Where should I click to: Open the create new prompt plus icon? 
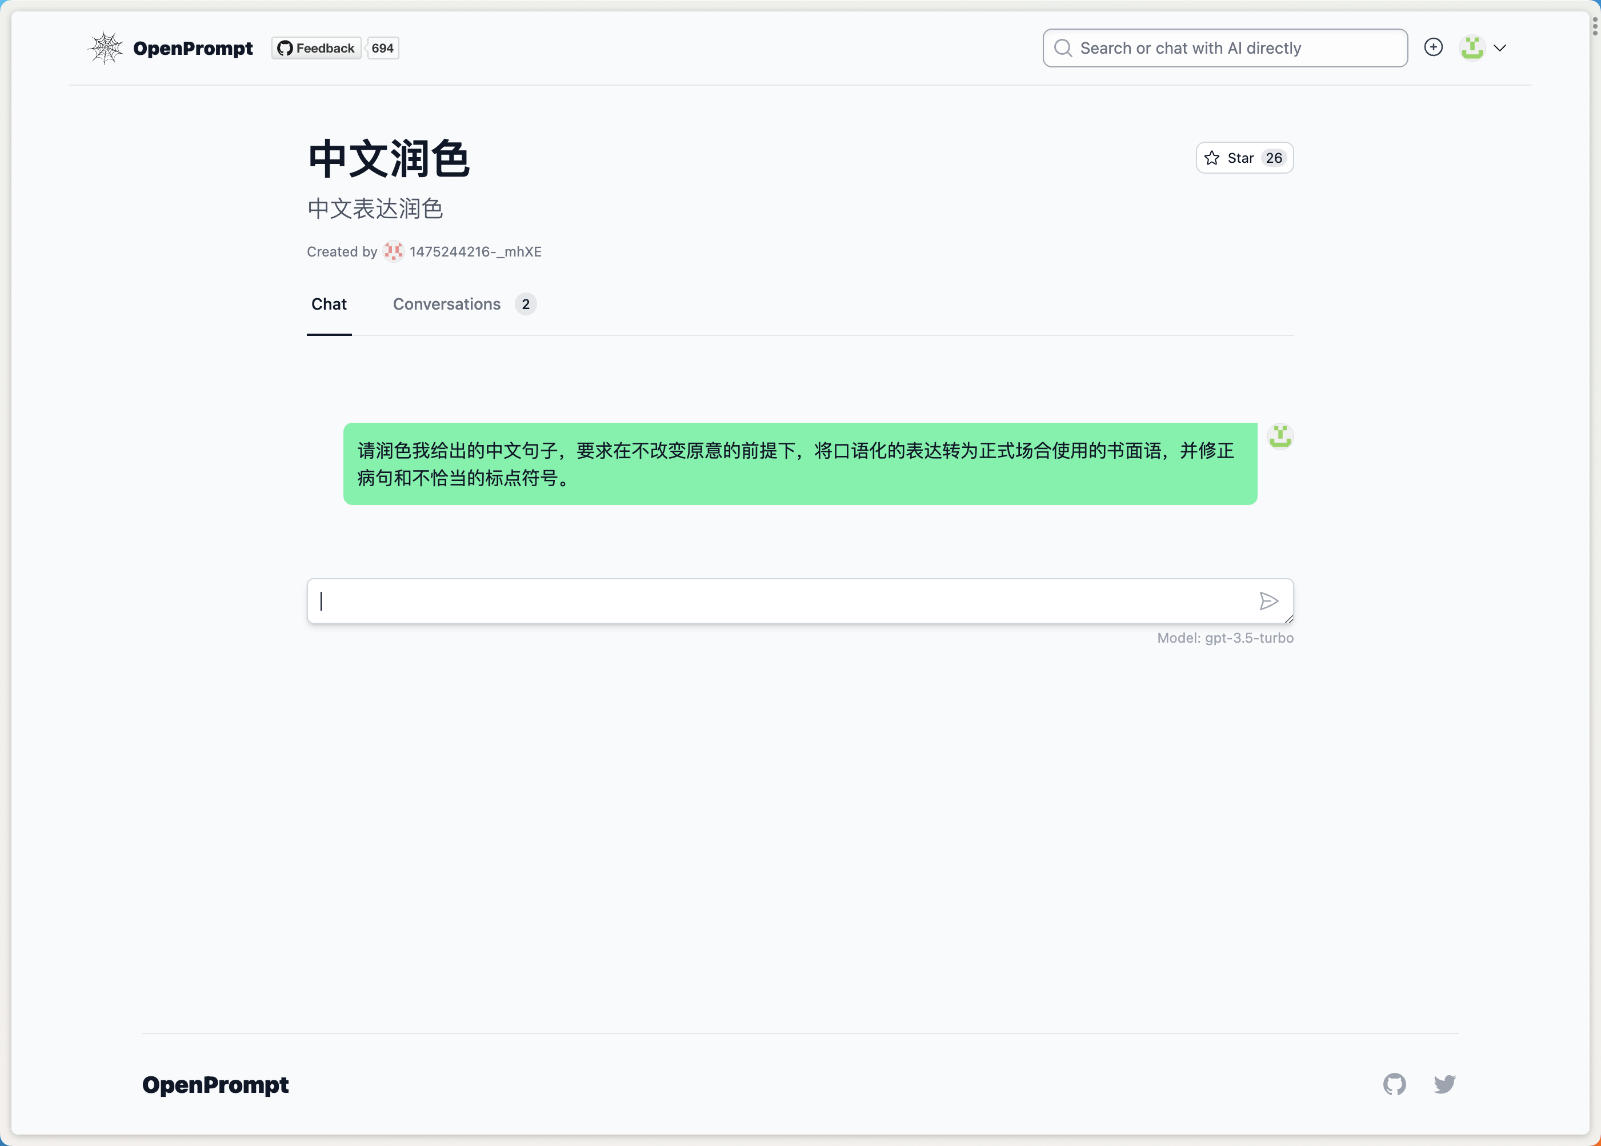(1433, 47)
